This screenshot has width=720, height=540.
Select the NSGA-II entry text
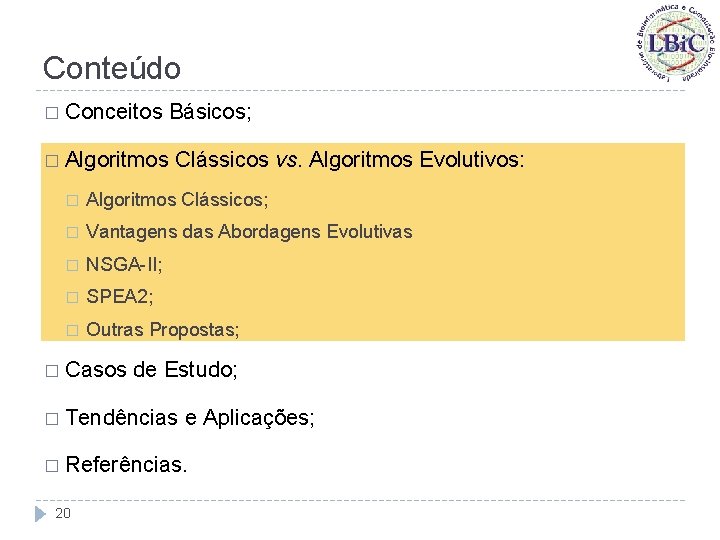124,265
